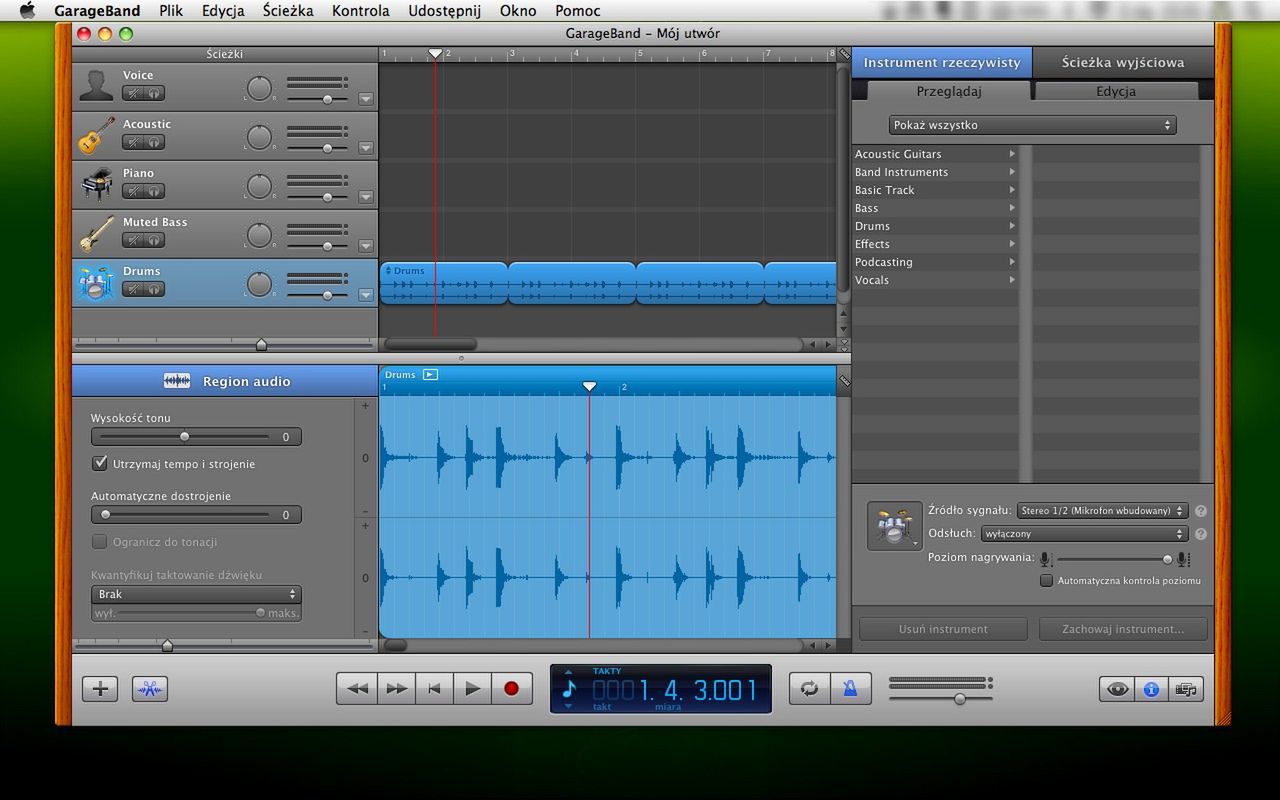Click the Zachowaj instrument... button
Viewport: 1280px width, 800px height.
(1122, 629)
